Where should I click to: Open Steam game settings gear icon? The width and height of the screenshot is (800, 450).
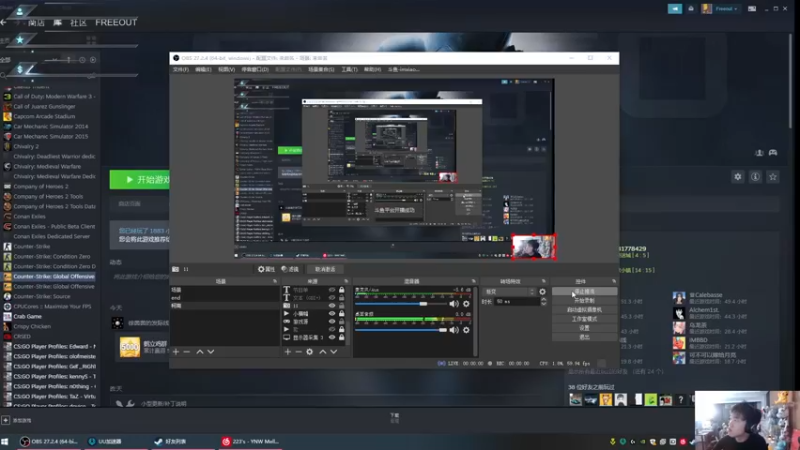738,177
